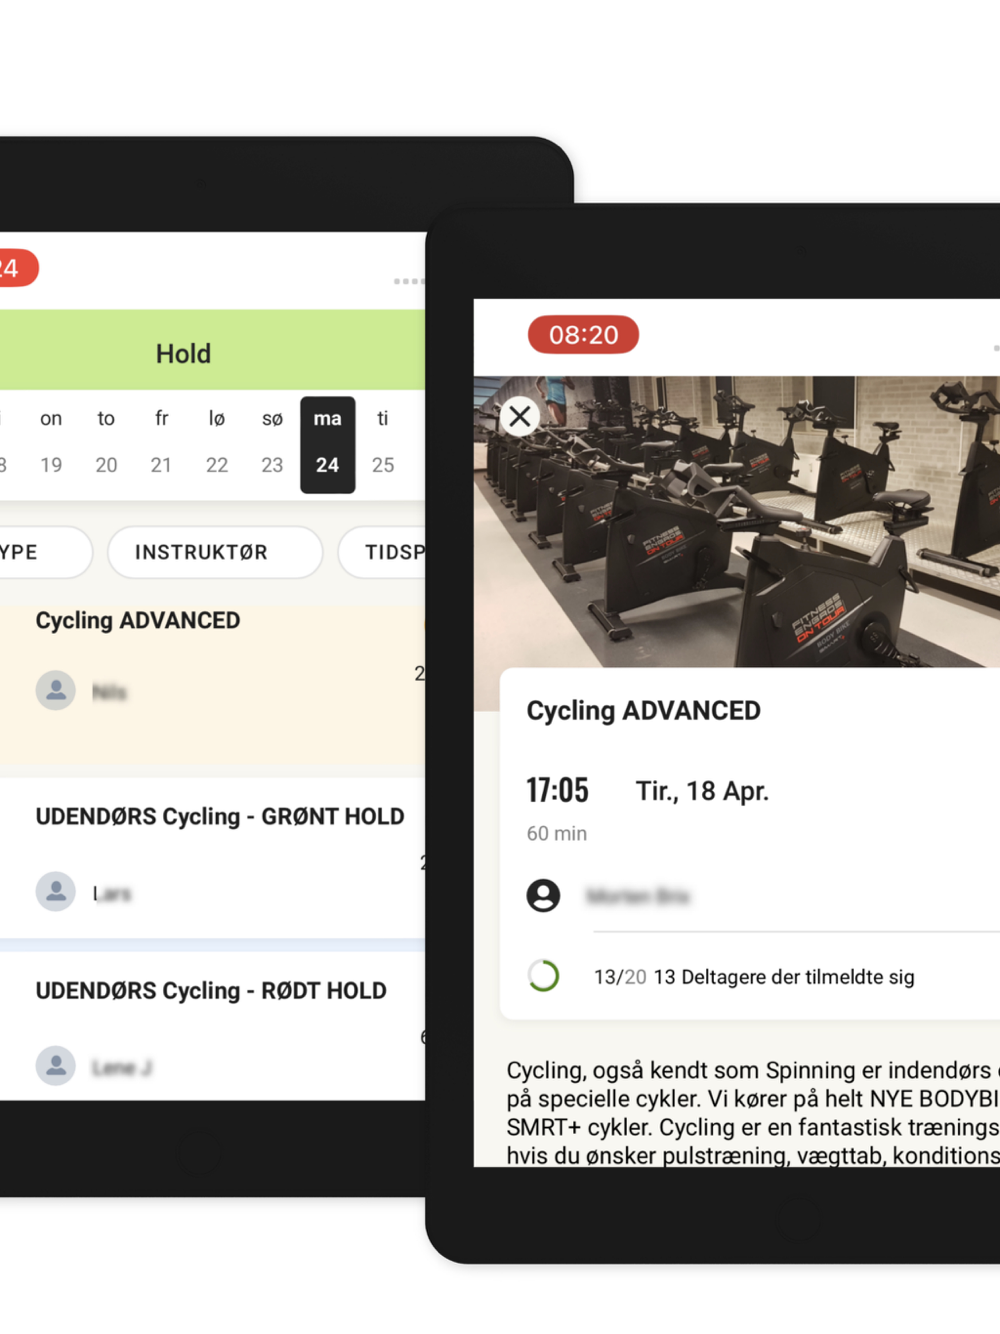Image resolution: width=1000 pixels, height=1334 pixels.
Task: Select Wednesday 19 in the week strip
Action: coord(51,442)
